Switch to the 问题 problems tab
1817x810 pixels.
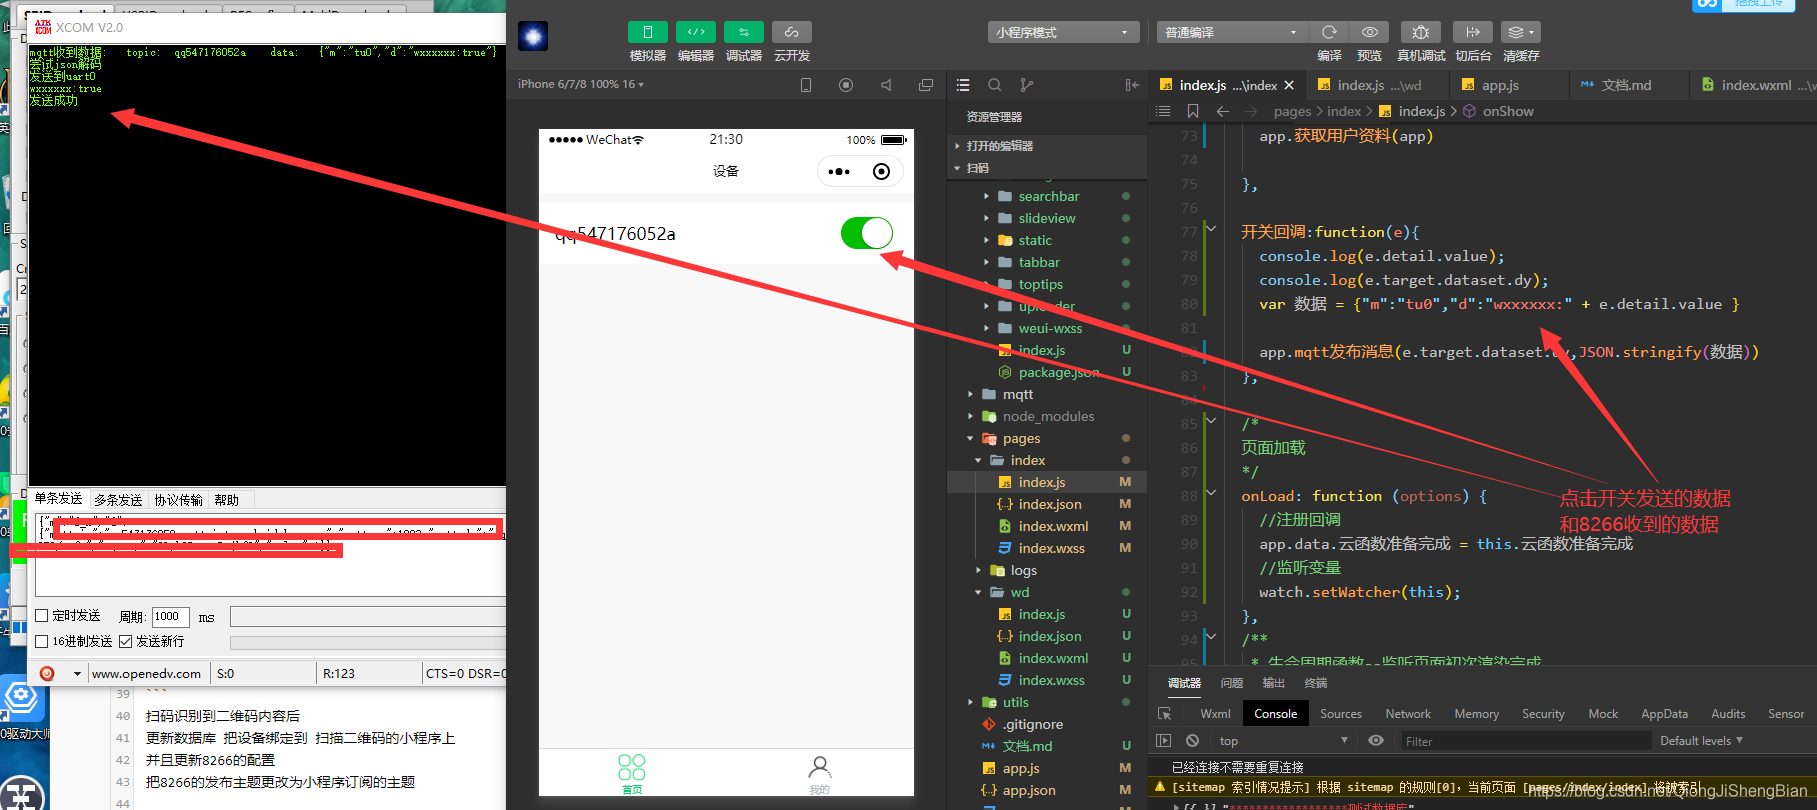[x=1232, y=683]
